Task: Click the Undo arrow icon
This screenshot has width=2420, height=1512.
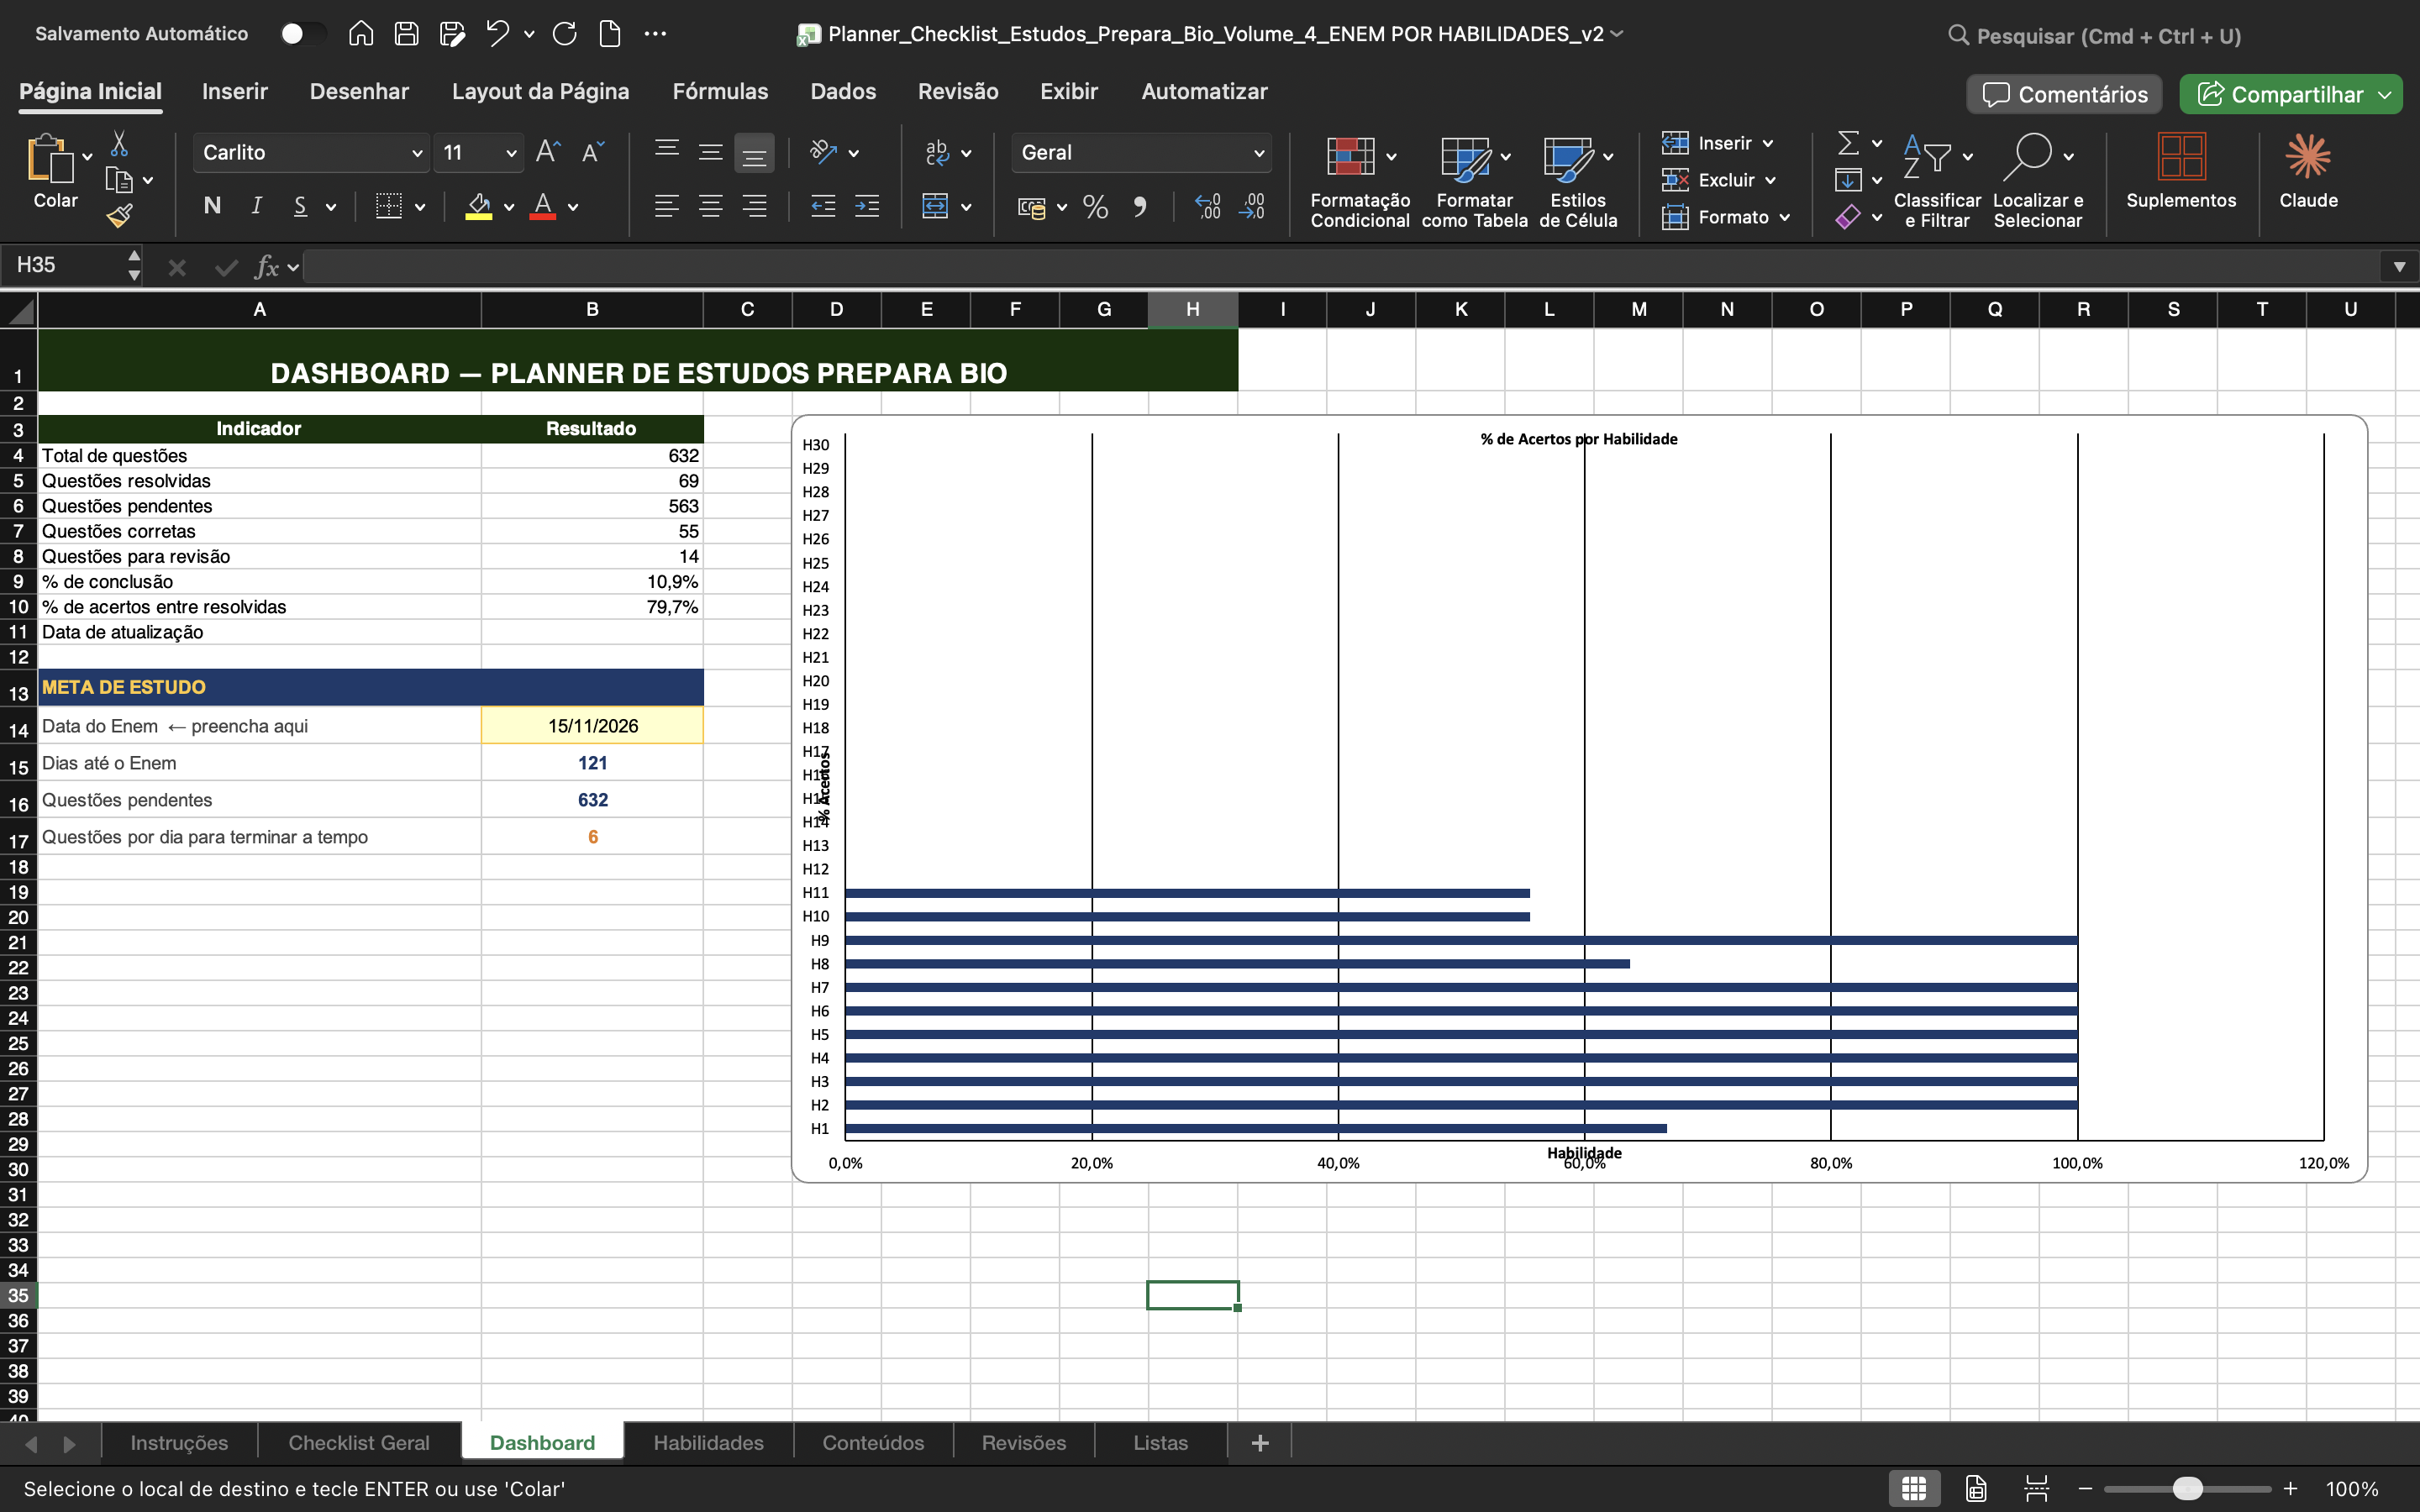Action: click(497, 34)
